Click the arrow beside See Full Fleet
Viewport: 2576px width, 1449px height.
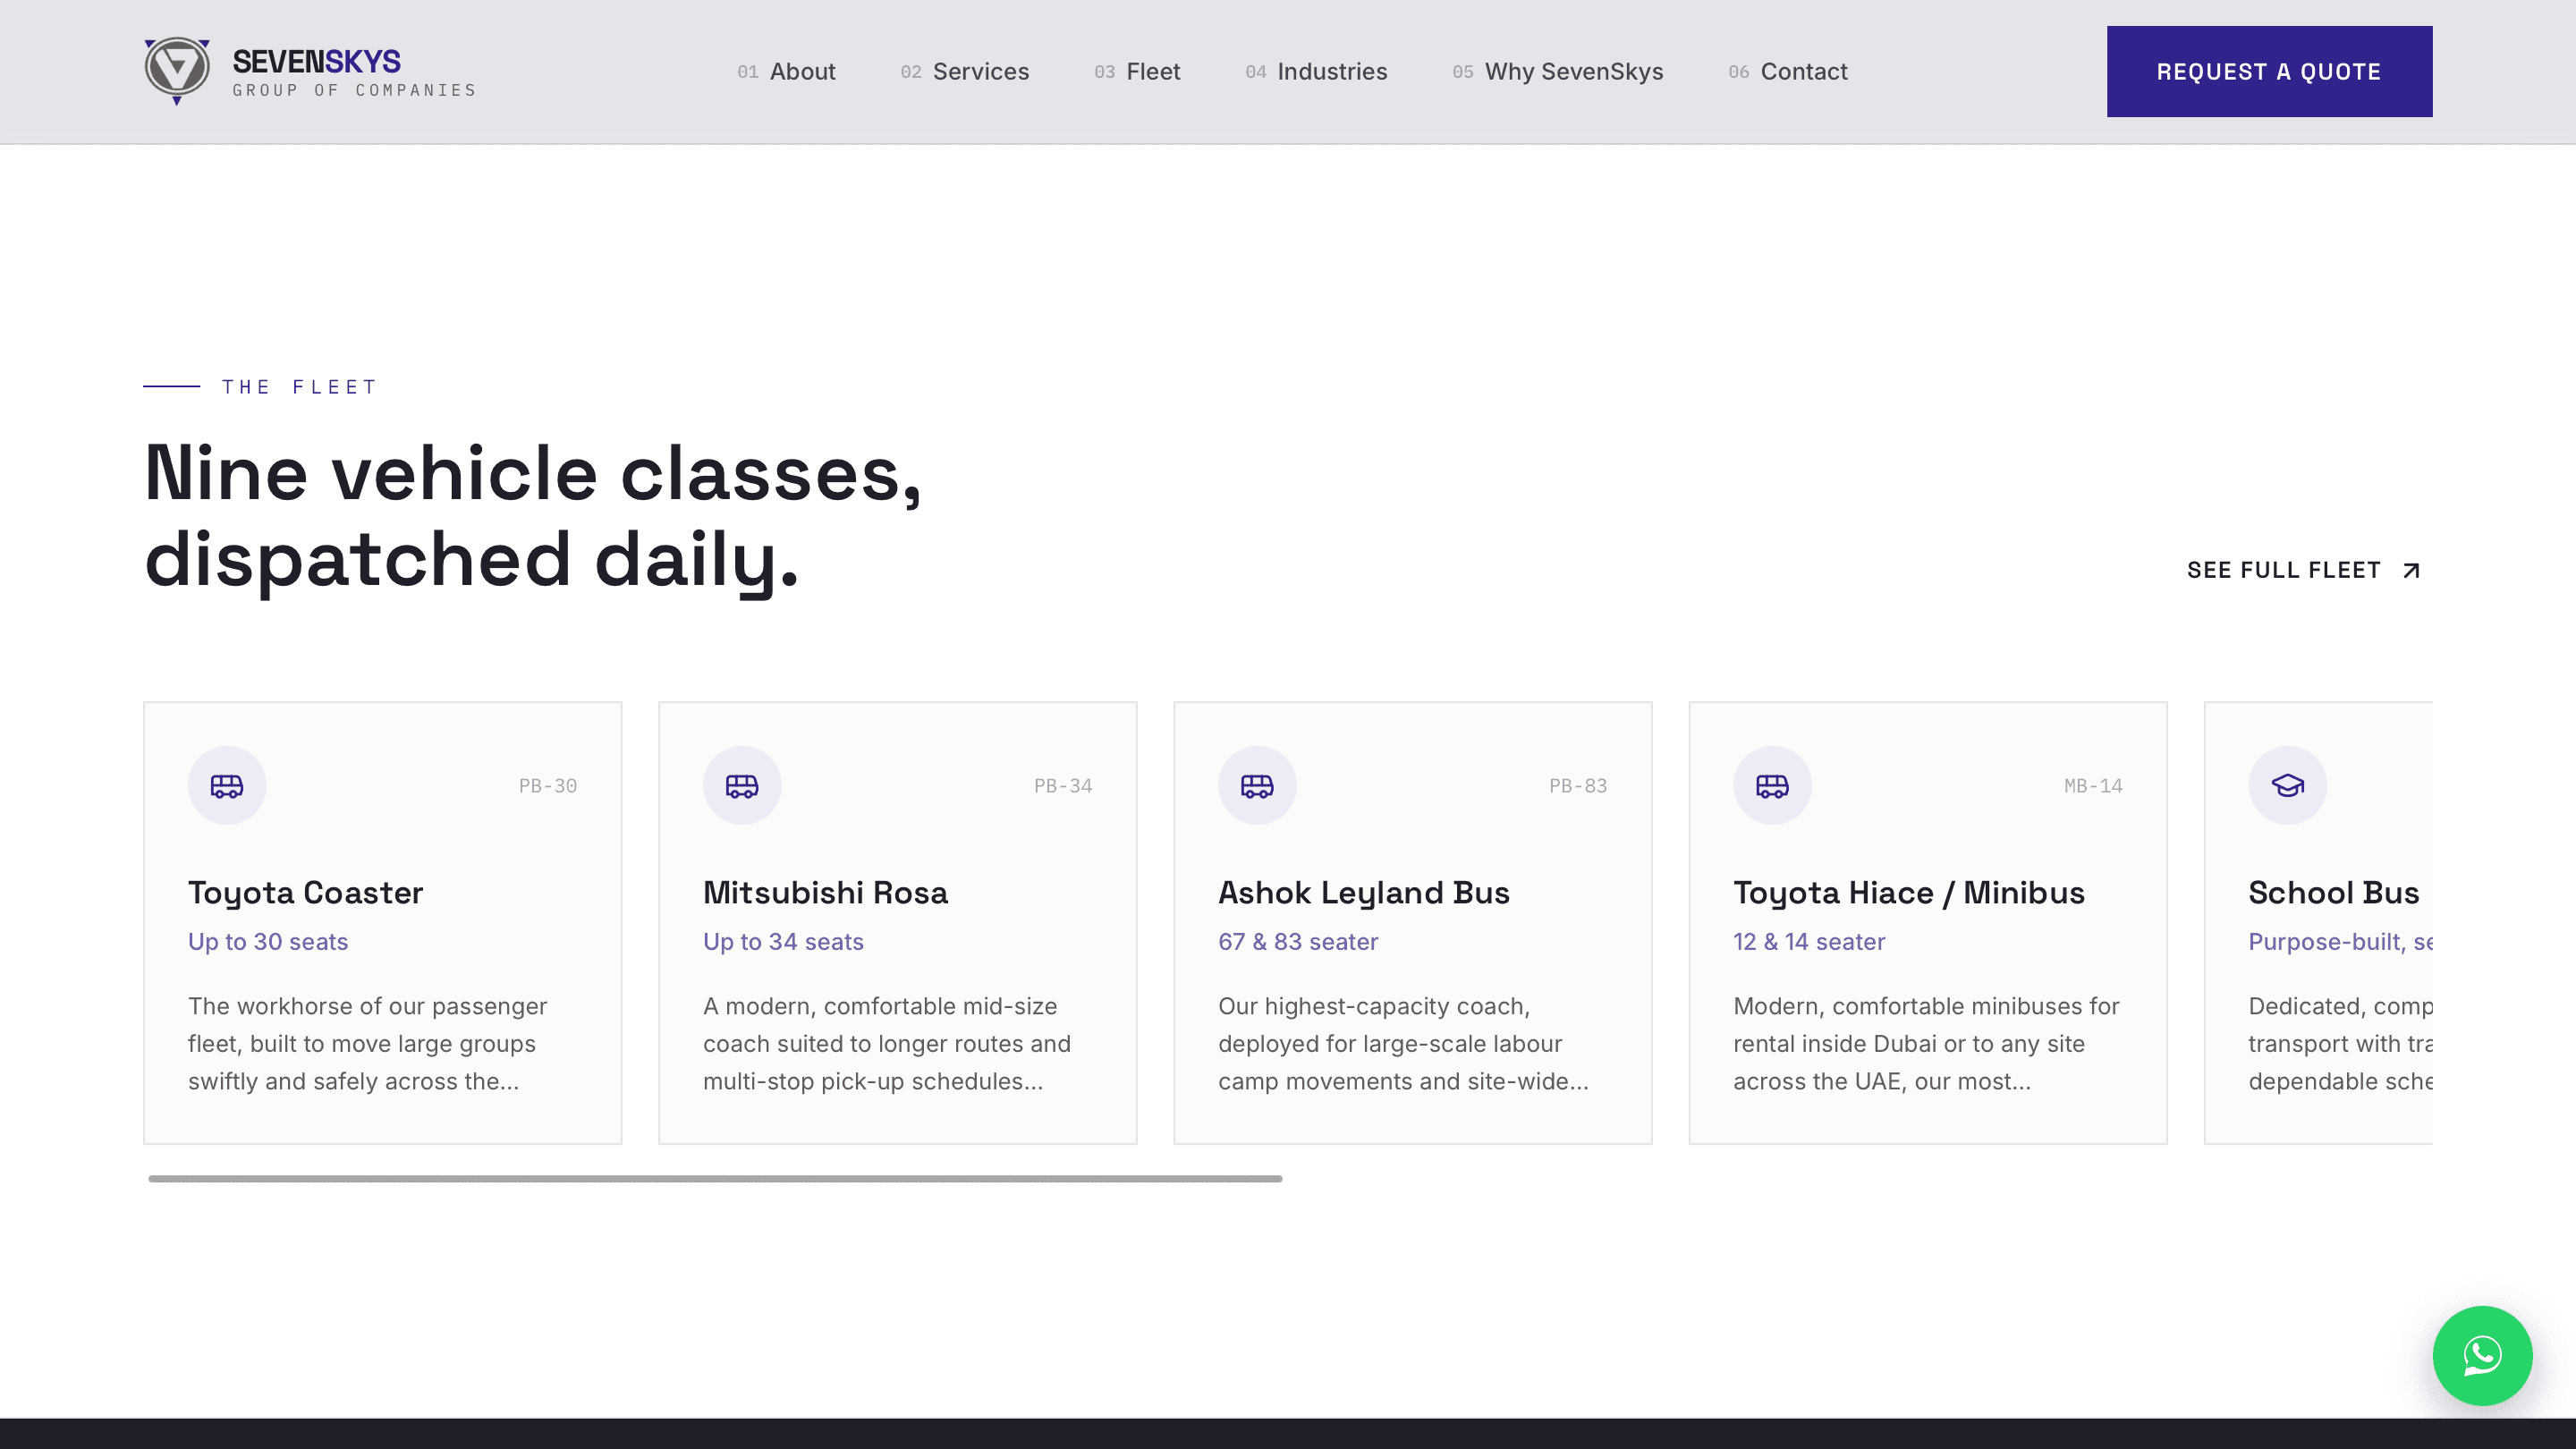(2411, 570)
